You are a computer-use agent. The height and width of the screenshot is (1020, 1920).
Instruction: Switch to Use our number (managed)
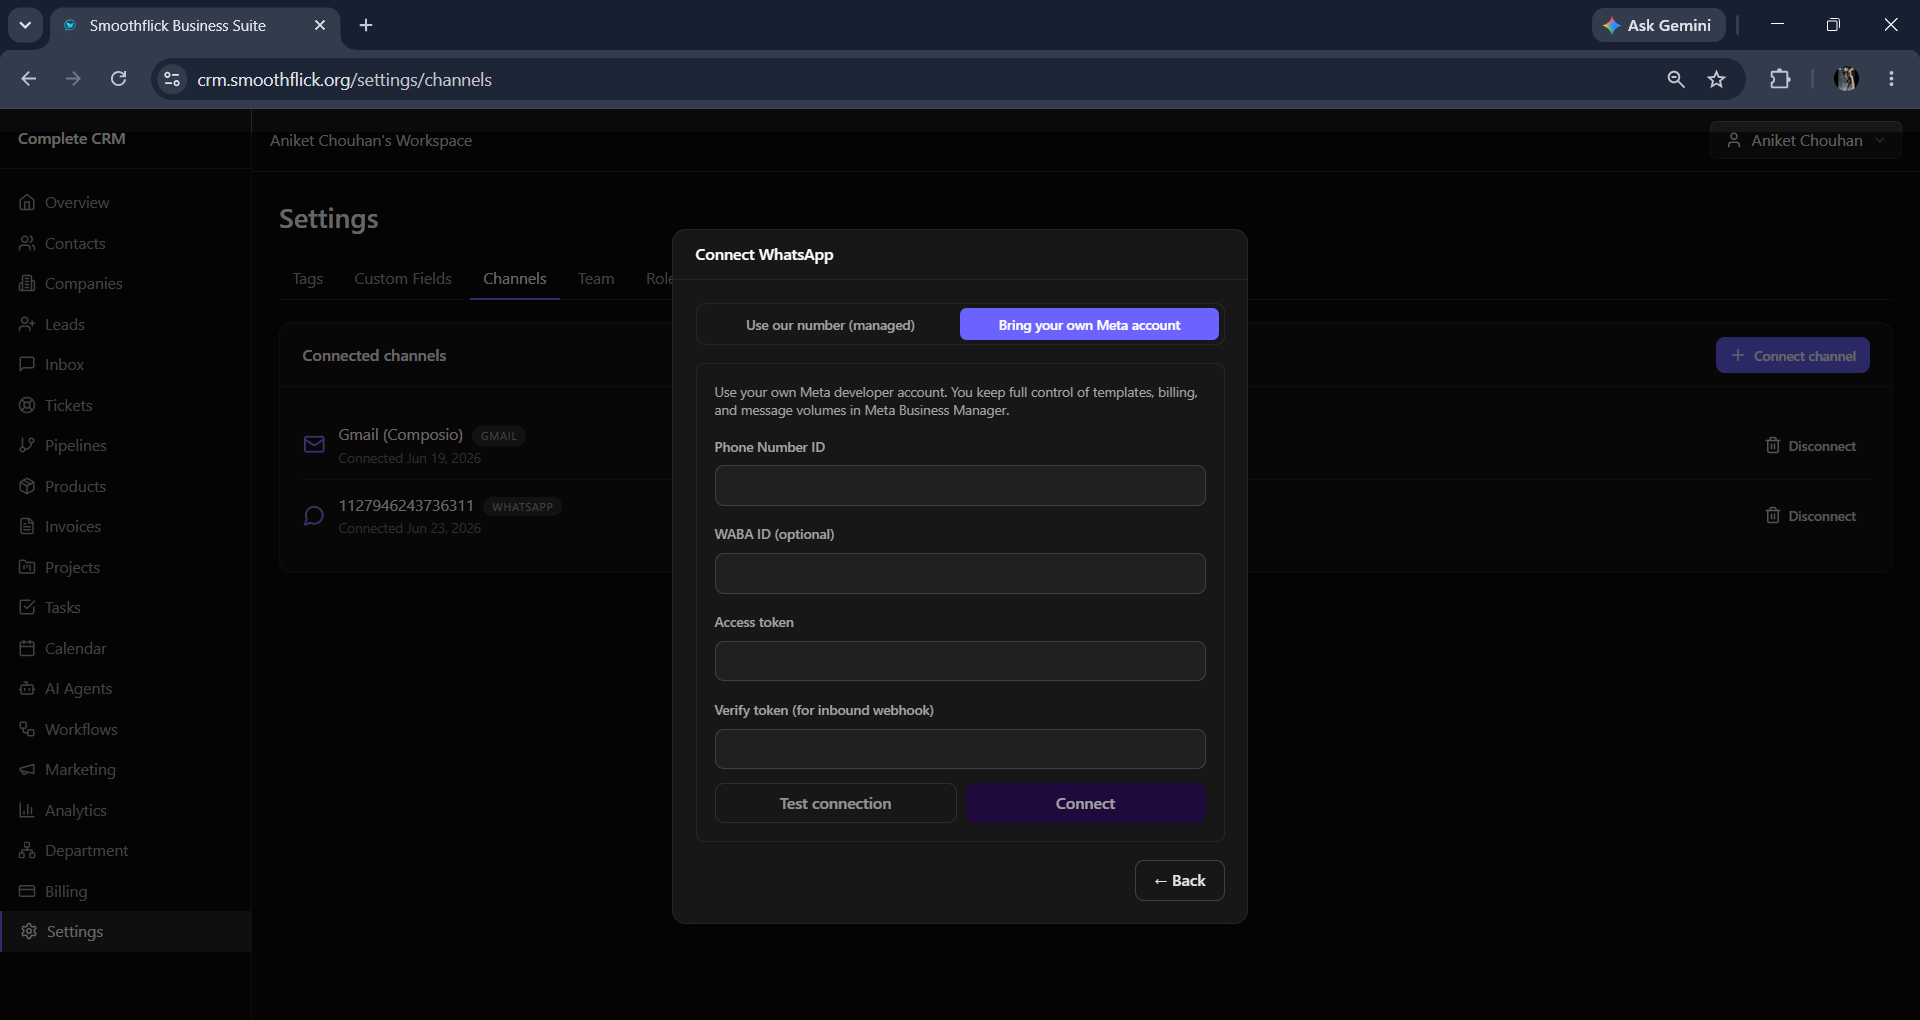[830, 325]
